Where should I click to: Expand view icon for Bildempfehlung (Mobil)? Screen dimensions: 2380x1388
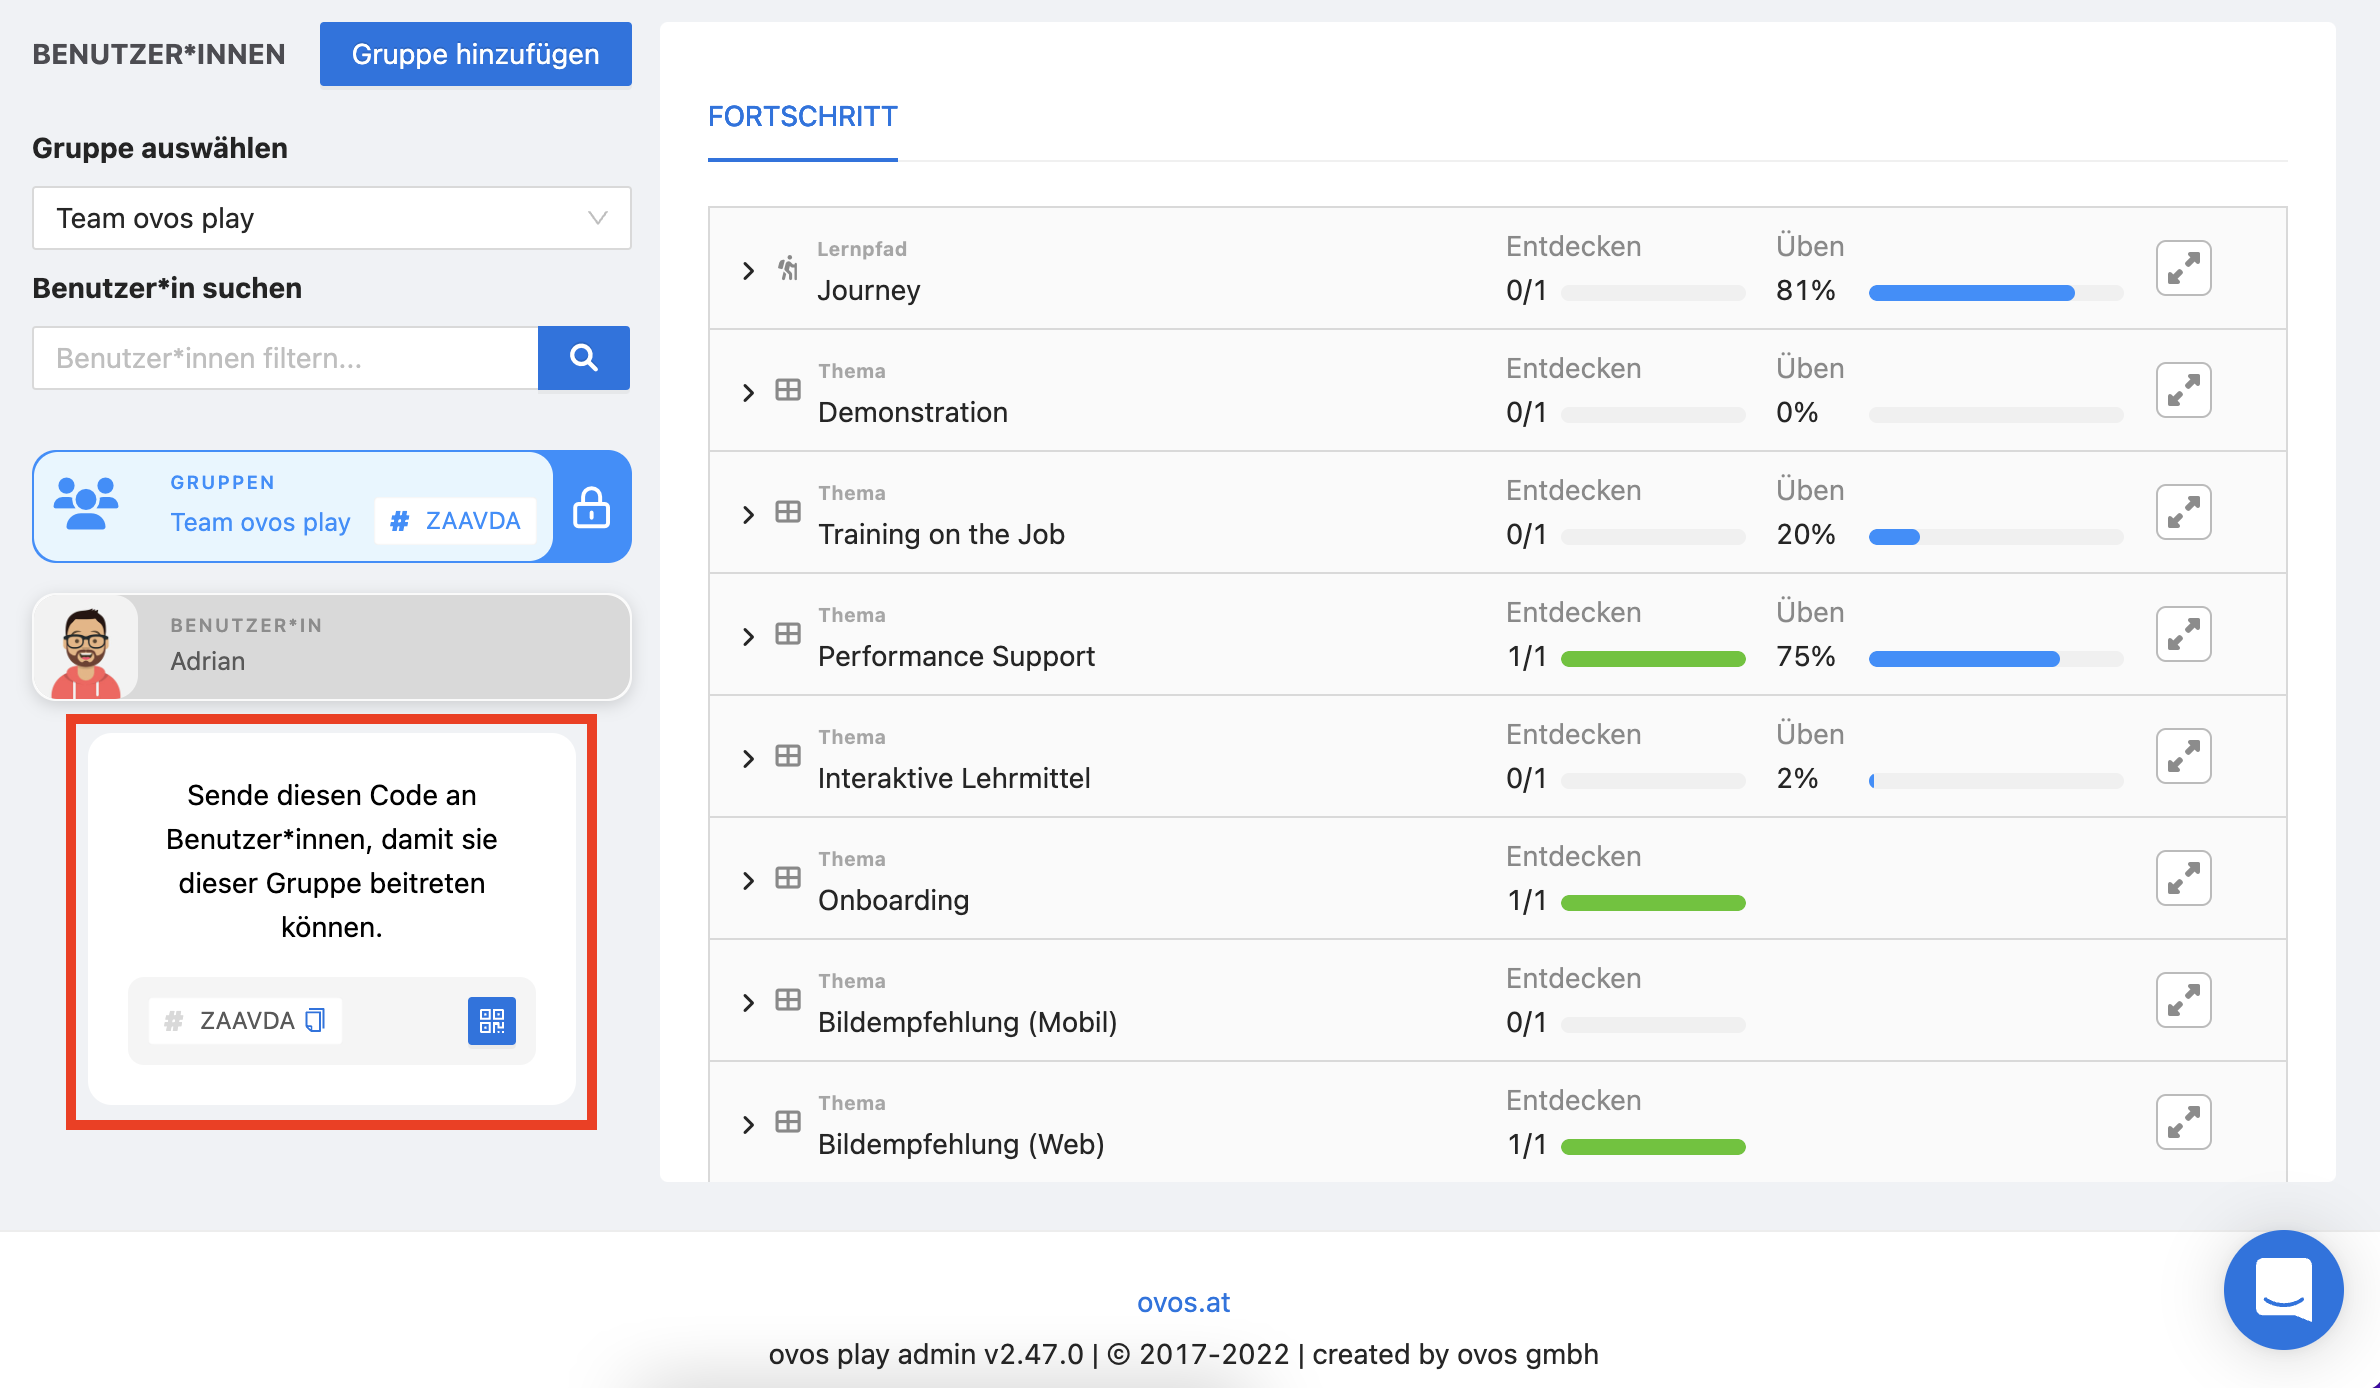[x=2183, y=1000]
